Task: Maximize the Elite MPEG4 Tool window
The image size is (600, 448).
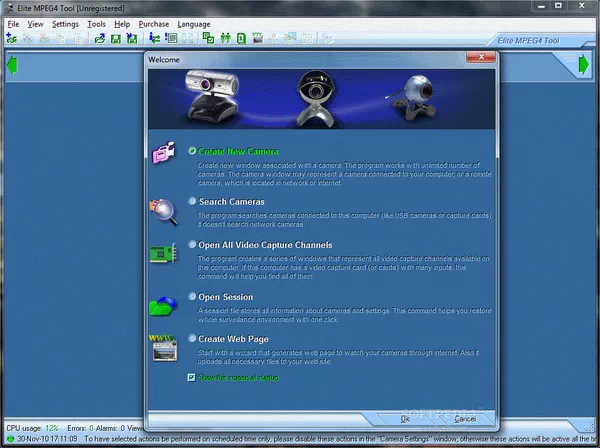Action: pyautogui.click(x=559, y=6)
